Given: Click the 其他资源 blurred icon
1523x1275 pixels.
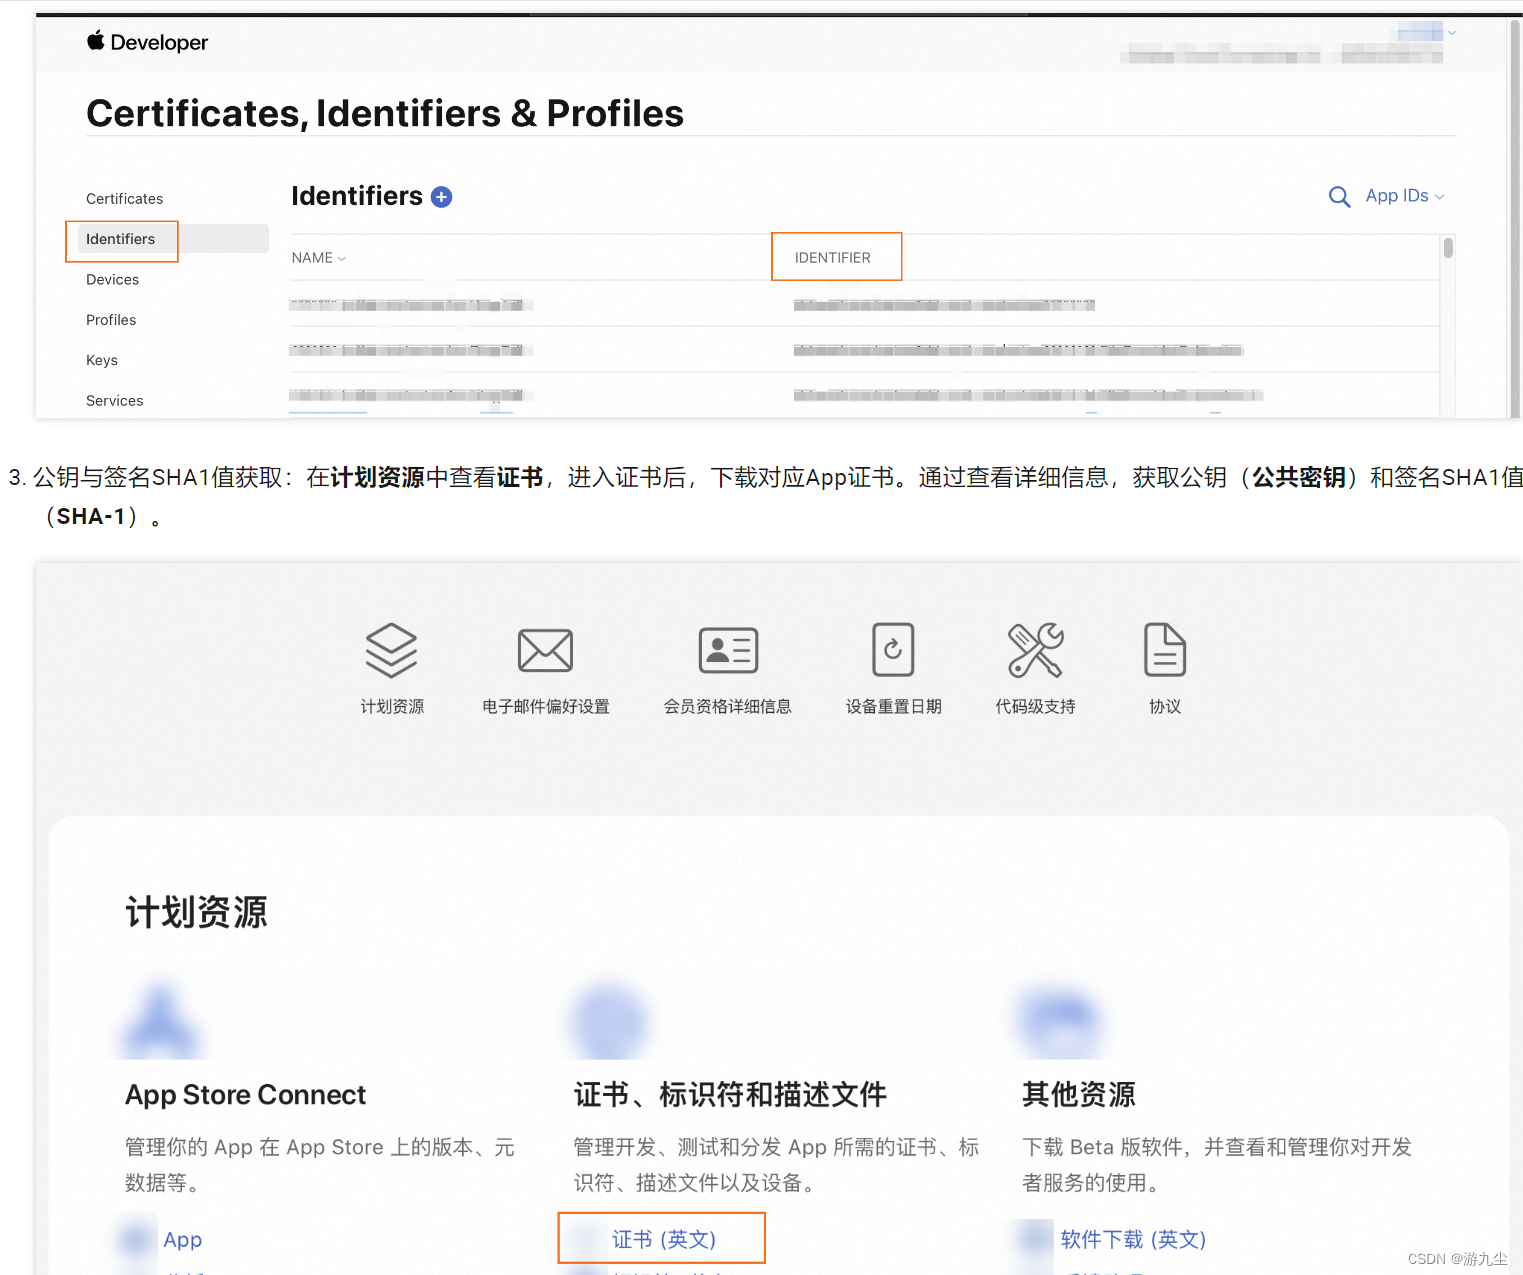Looking at the screenshot, I should [x=1059, y=1022].
